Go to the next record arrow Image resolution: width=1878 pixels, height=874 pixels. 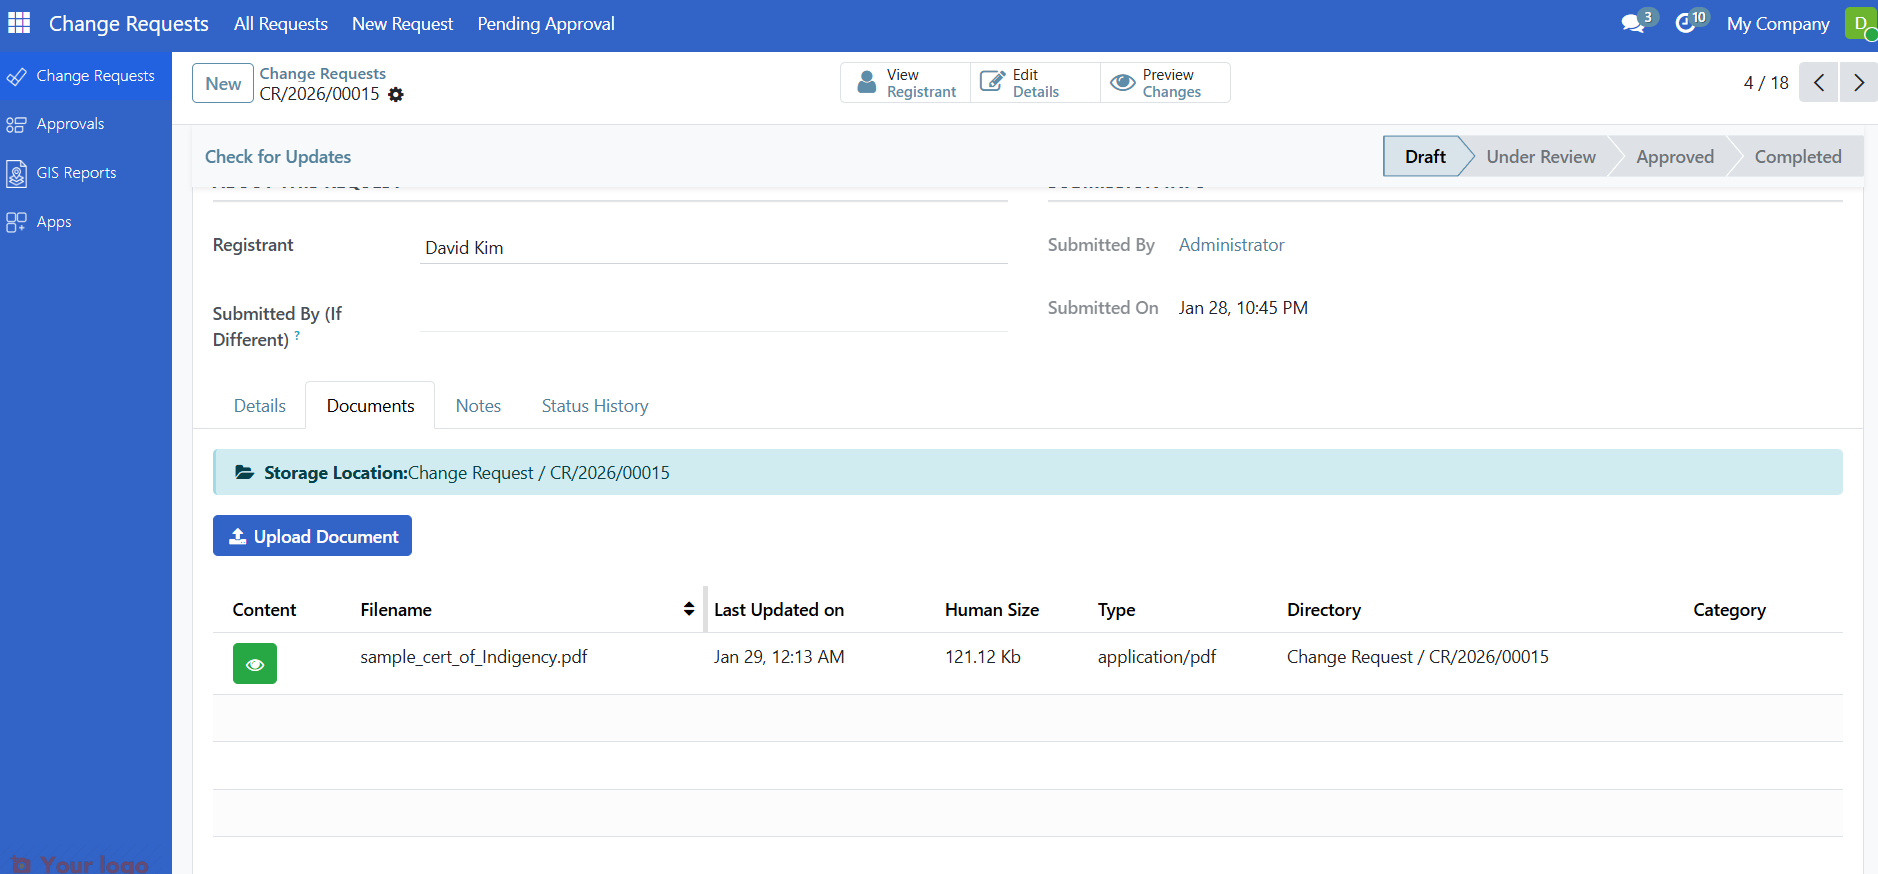(1858, 83)
